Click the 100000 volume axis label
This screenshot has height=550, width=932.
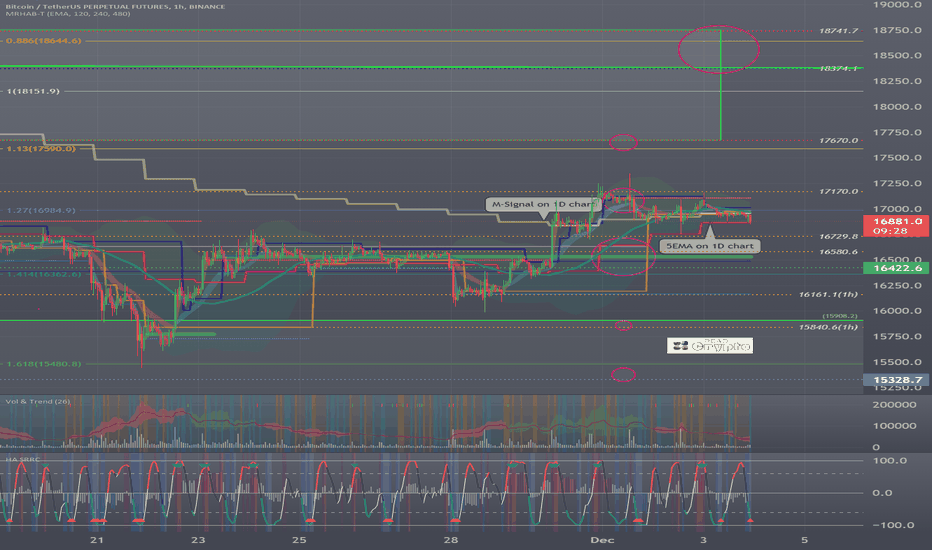(x=894, y=426)
